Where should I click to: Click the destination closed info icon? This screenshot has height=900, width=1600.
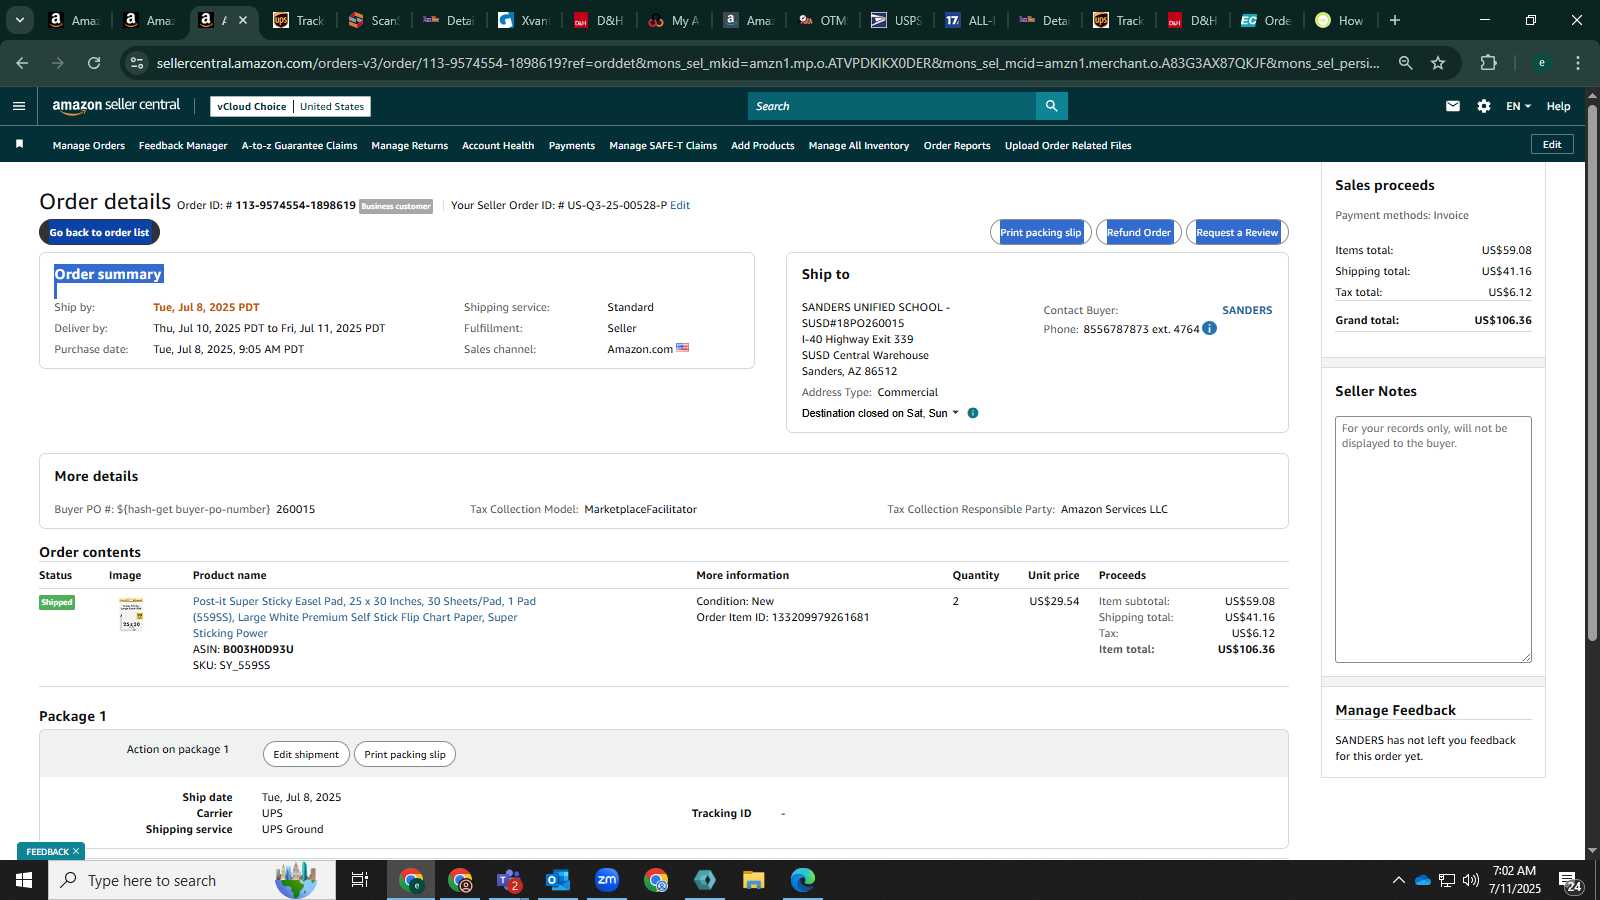(973, 413)
